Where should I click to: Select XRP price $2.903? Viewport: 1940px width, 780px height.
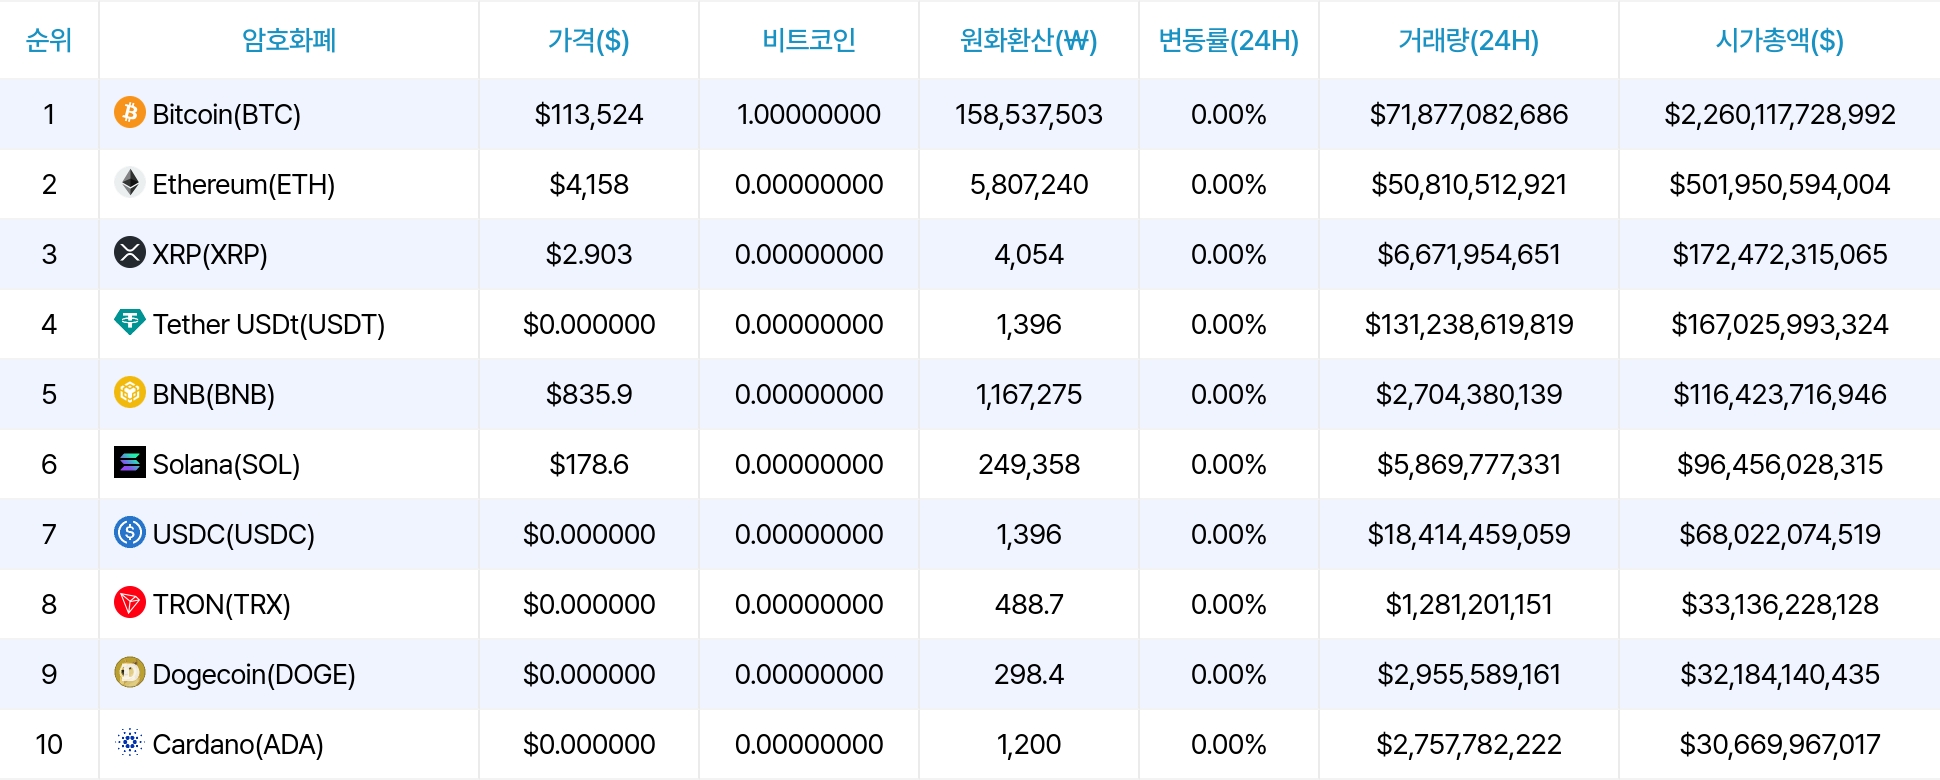click(x=589, y=254)
